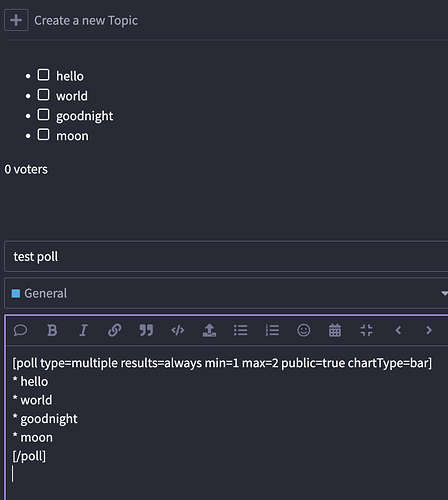This screenshot has width=448, height=500.
Task: Insert a numbered list
Action: (x=272, y=330)
